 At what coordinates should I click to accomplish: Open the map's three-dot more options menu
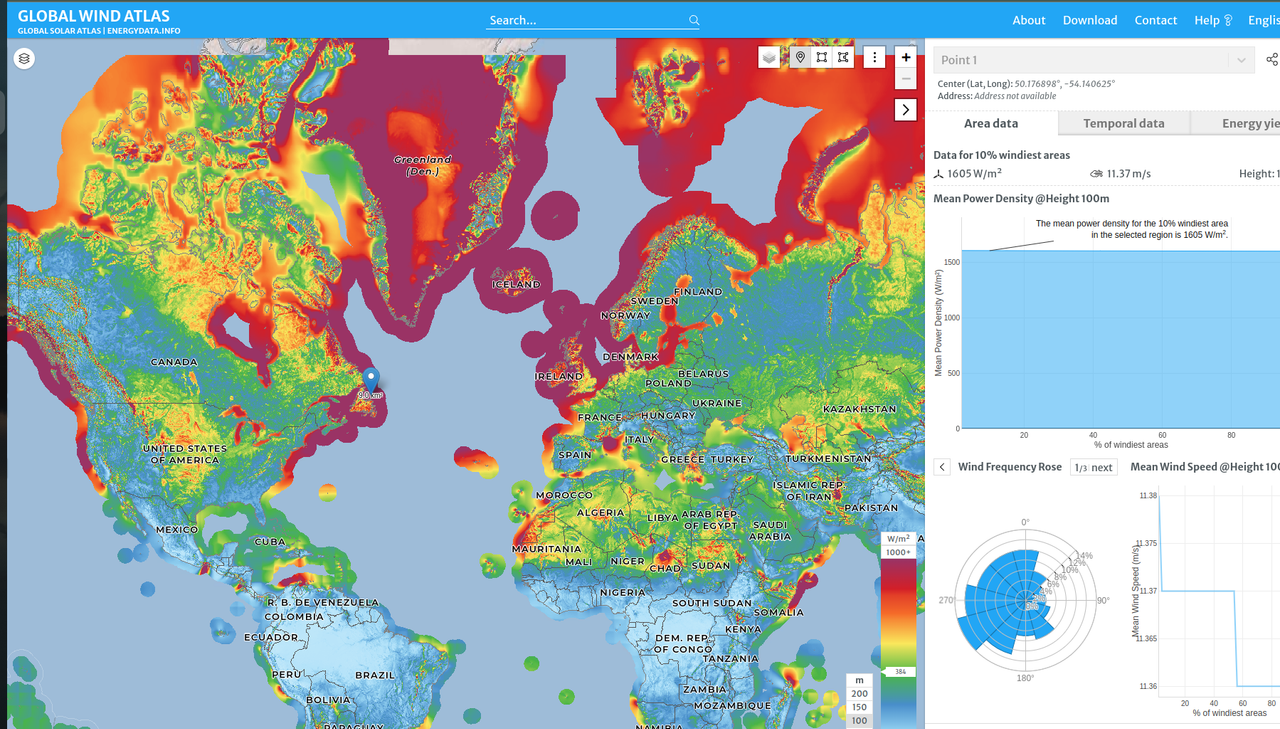(x=874, y=57)
